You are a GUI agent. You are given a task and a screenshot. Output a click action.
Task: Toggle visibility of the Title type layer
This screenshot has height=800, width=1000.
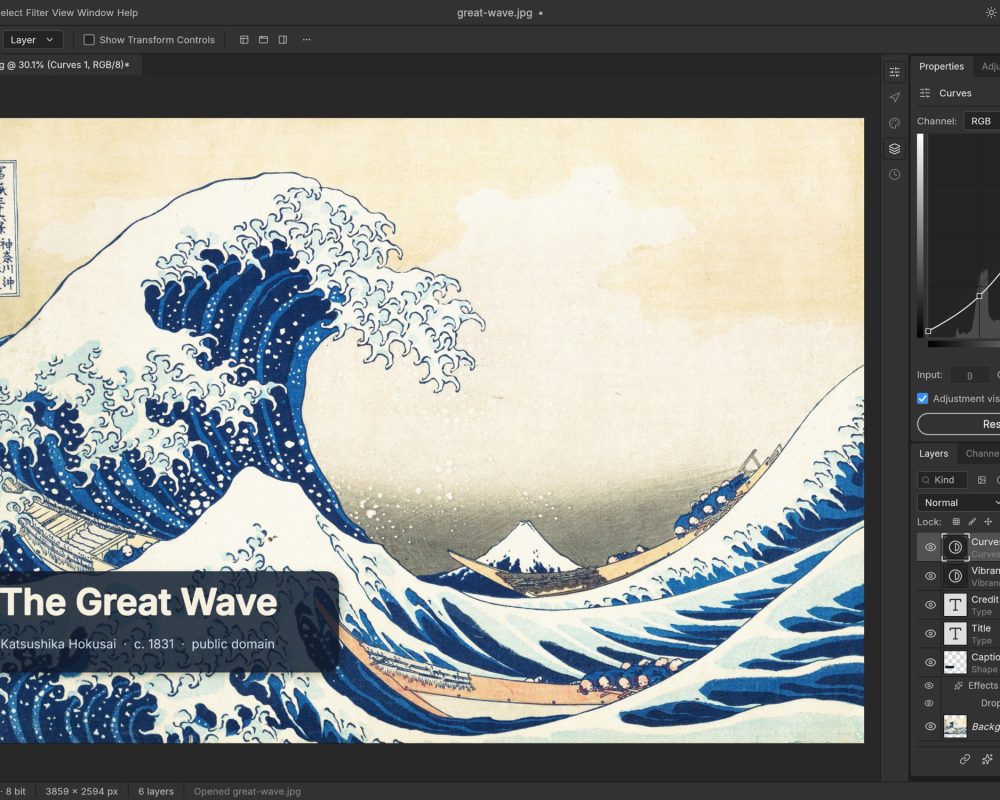coord(930,633)
